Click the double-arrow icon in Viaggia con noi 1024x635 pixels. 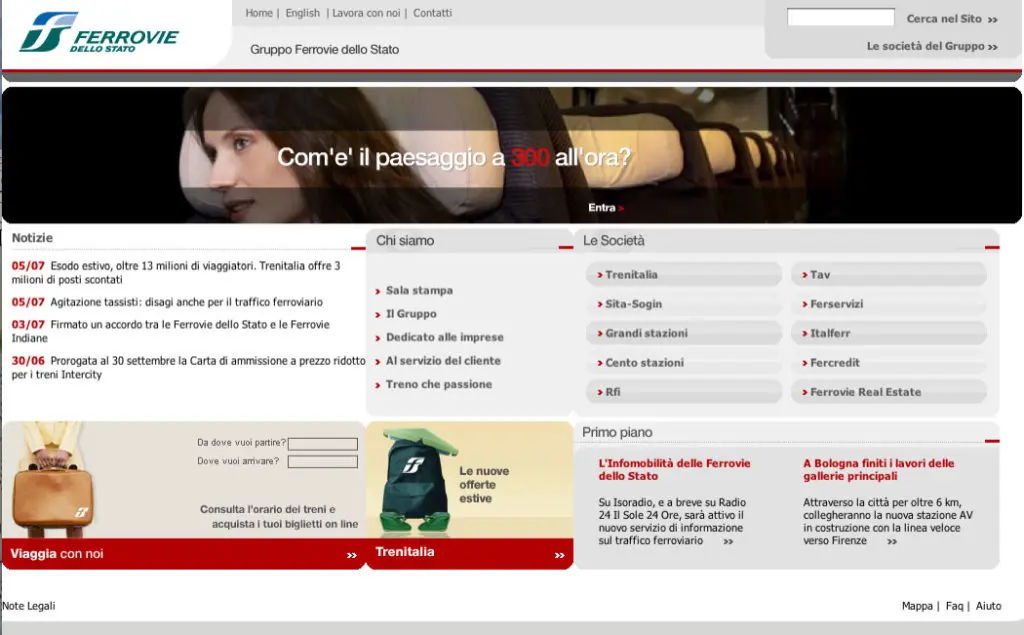click(x=352, y=555)
